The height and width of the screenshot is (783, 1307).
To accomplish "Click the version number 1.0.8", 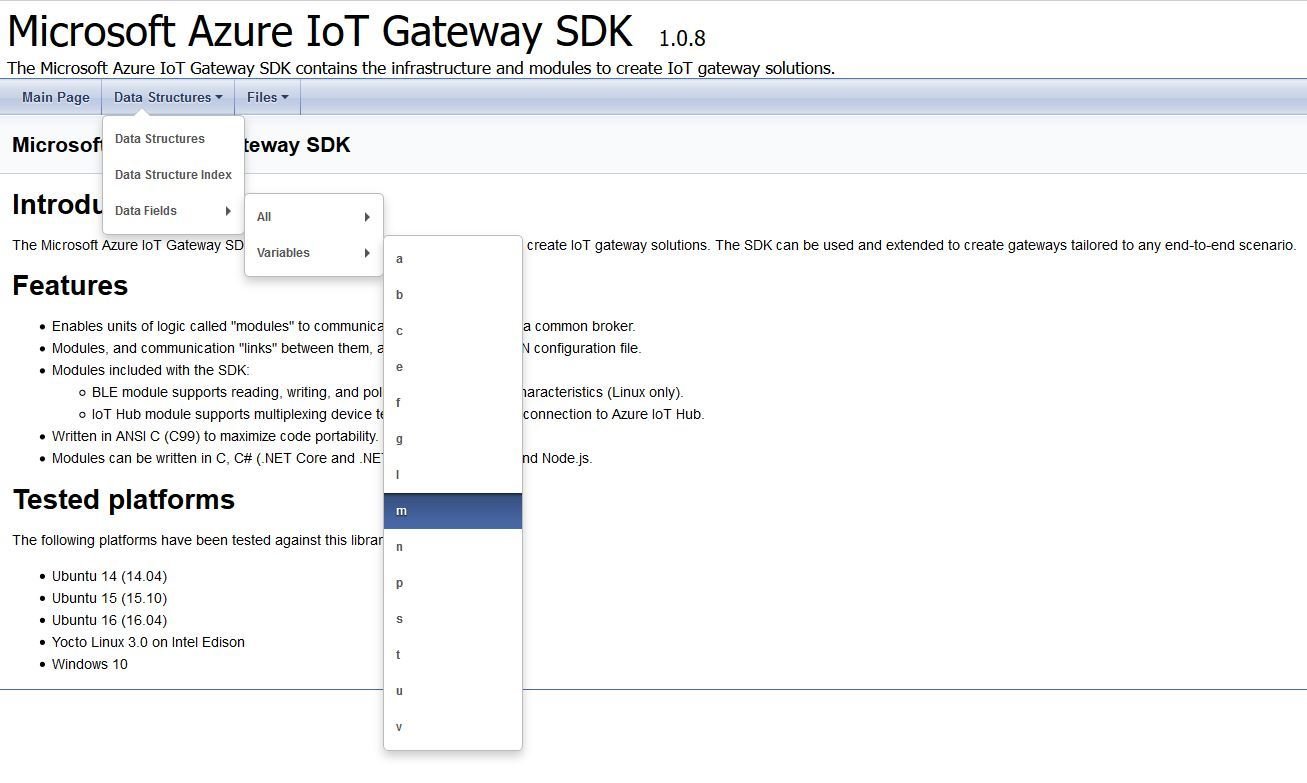I will [682, 39].
